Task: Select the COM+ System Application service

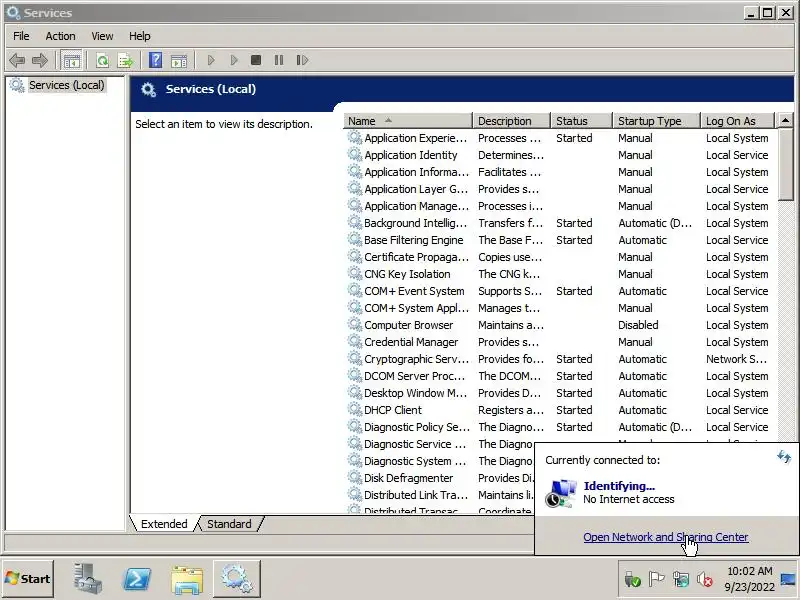Action: (x=559, y=308)
